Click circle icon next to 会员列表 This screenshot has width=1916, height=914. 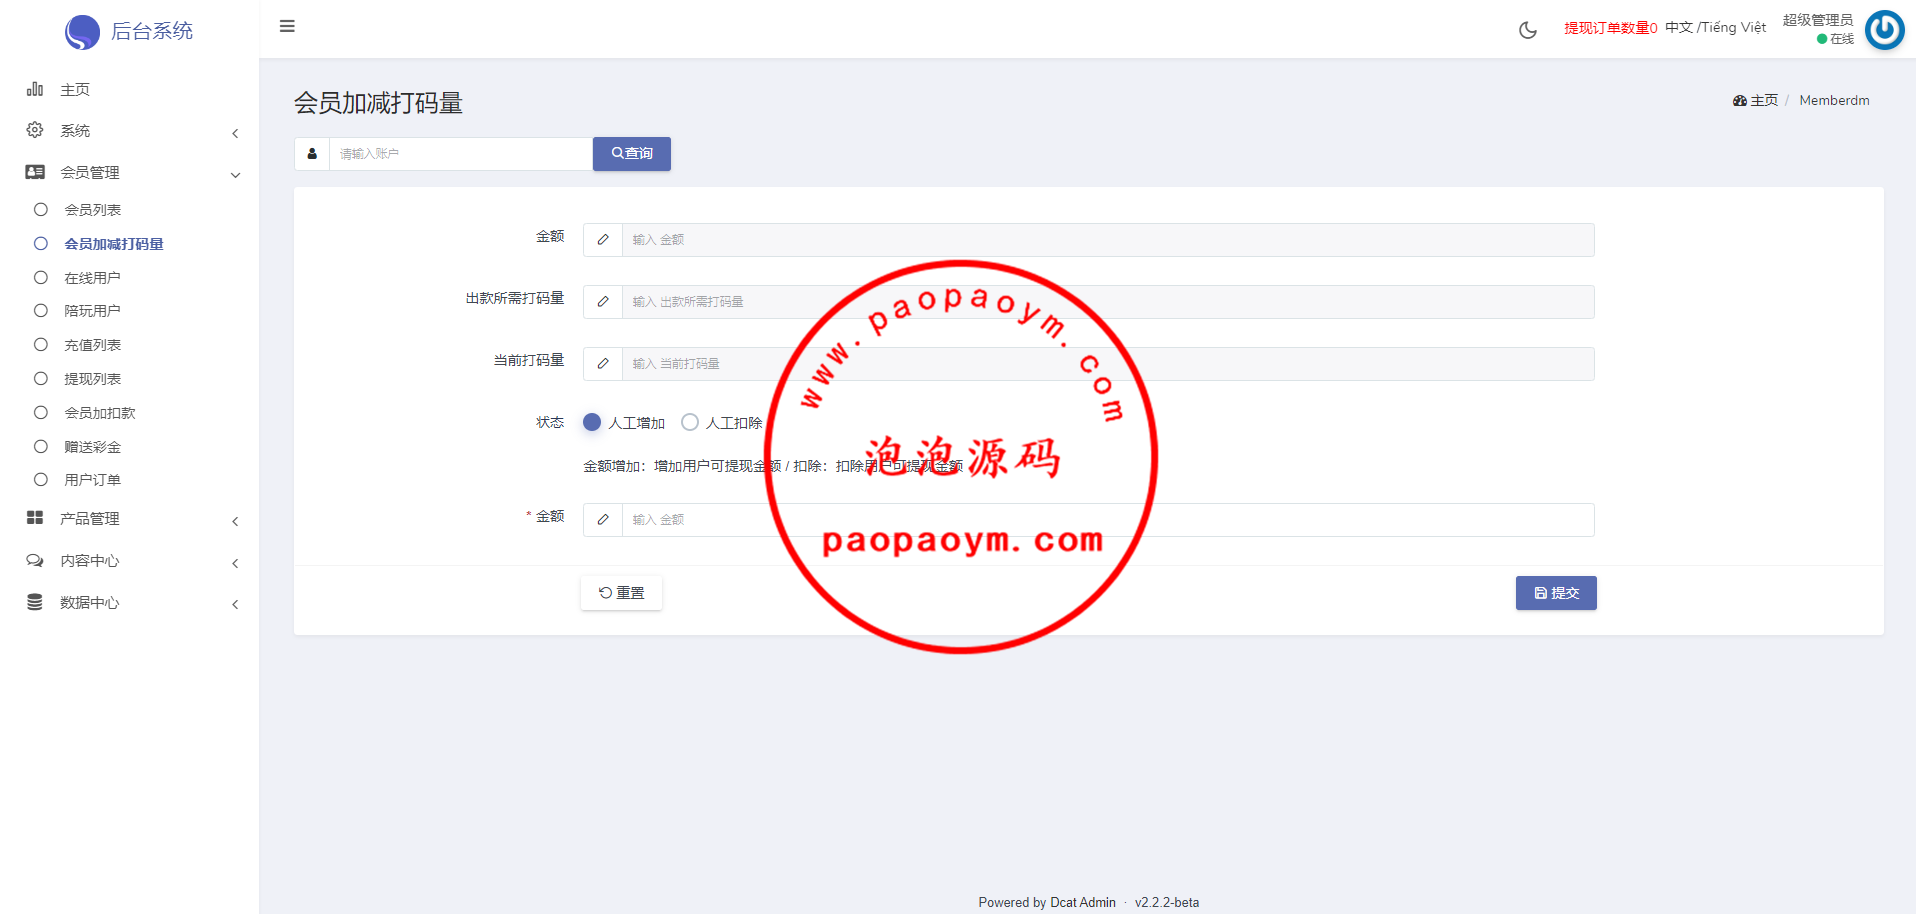click(x=41, y=209)
